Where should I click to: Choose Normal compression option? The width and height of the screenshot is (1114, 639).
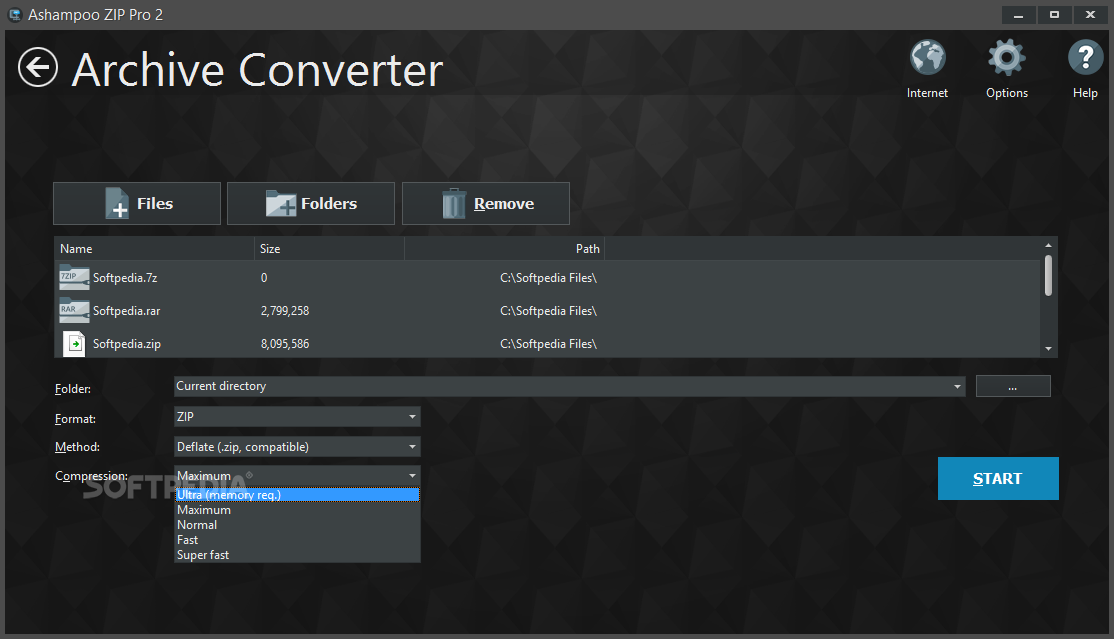click(x=297, y=525)
